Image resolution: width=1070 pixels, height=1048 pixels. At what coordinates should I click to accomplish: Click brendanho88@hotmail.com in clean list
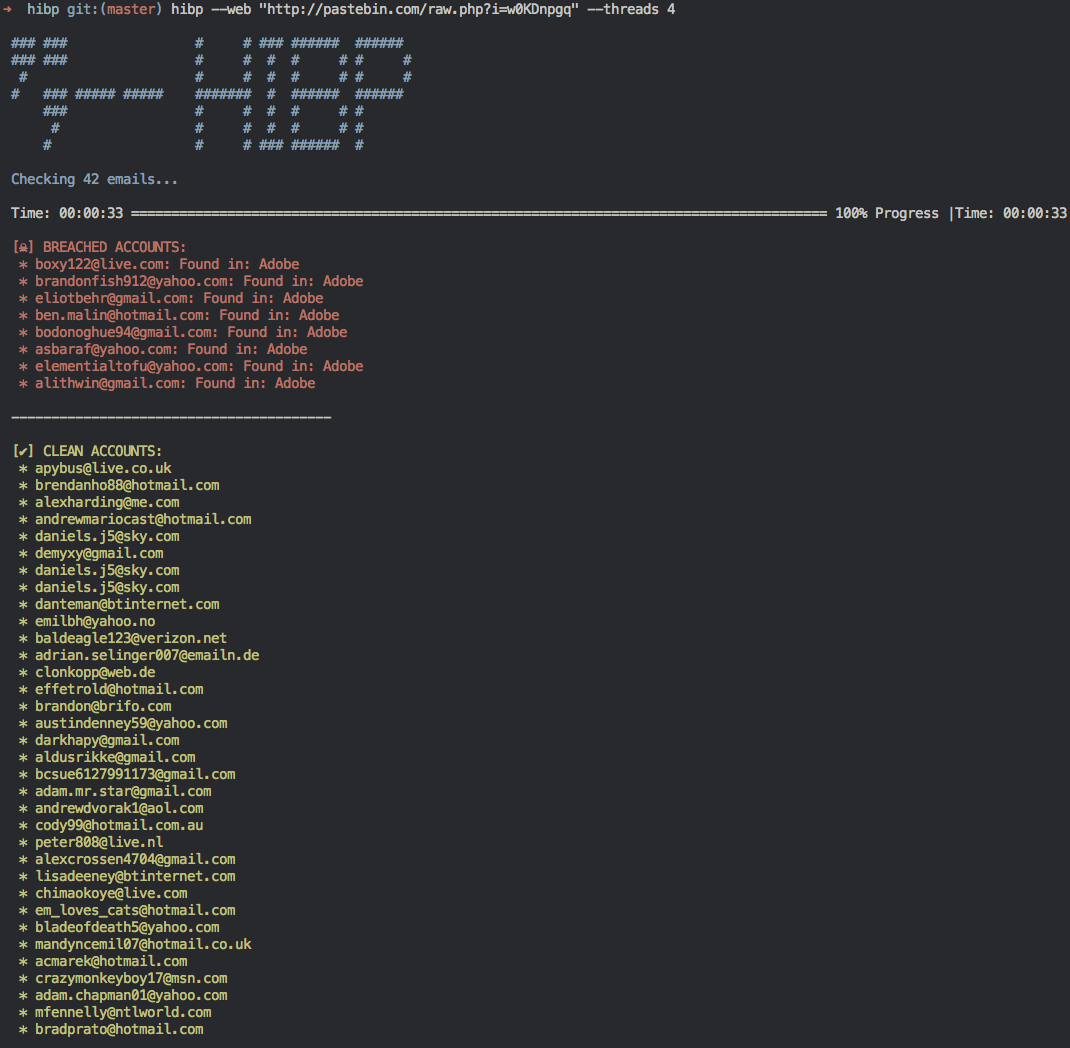click(x=127, y=486)
